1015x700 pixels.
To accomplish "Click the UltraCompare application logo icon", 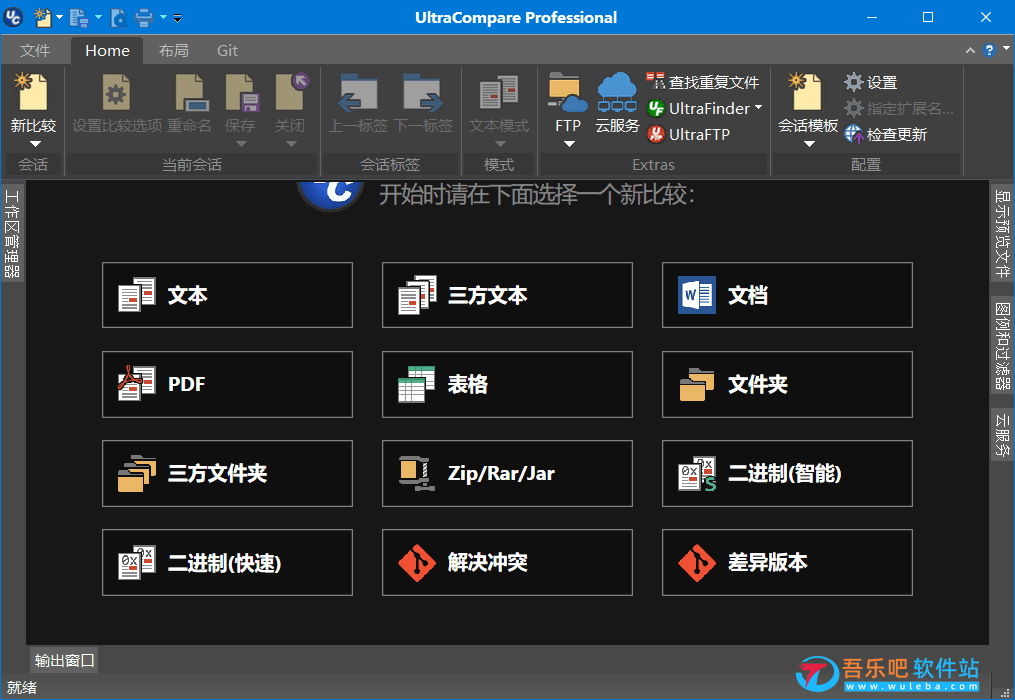I will pos(13,17).
